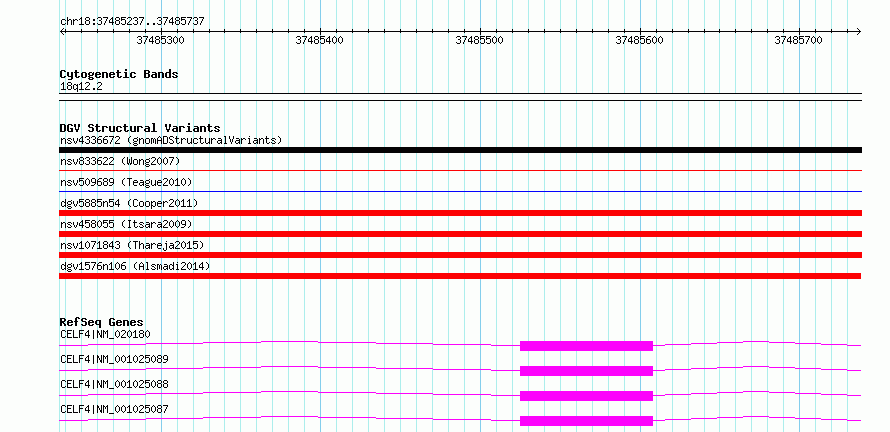Select dgv1576n106 (Alsmadi2014) label
This screenshot has height=432, width=890.
coord(135,266)
